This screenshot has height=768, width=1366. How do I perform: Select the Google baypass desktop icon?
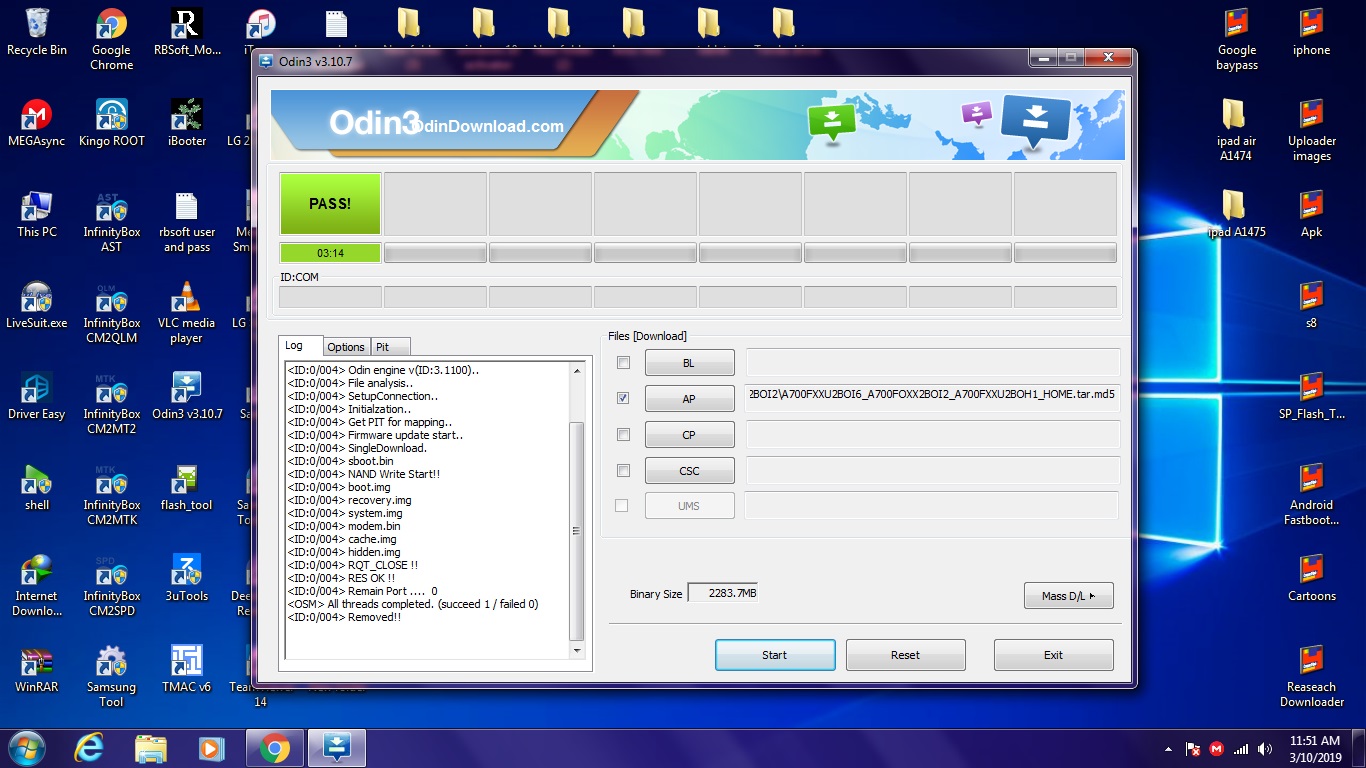pos(1237,40)
